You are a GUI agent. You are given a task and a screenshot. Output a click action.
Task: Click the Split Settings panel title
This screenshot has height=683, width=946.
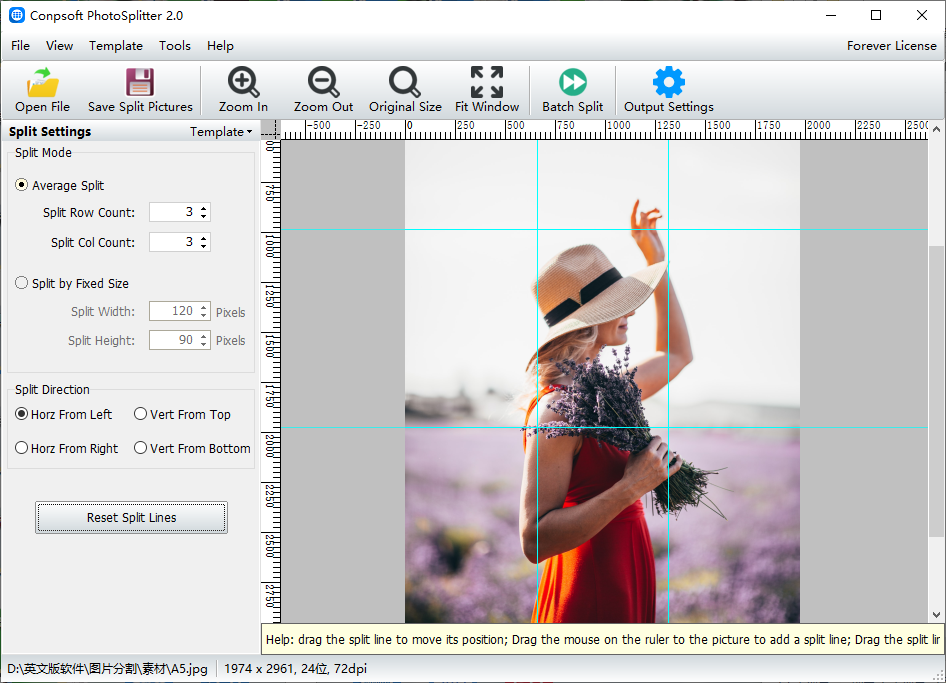coord(50,132)
